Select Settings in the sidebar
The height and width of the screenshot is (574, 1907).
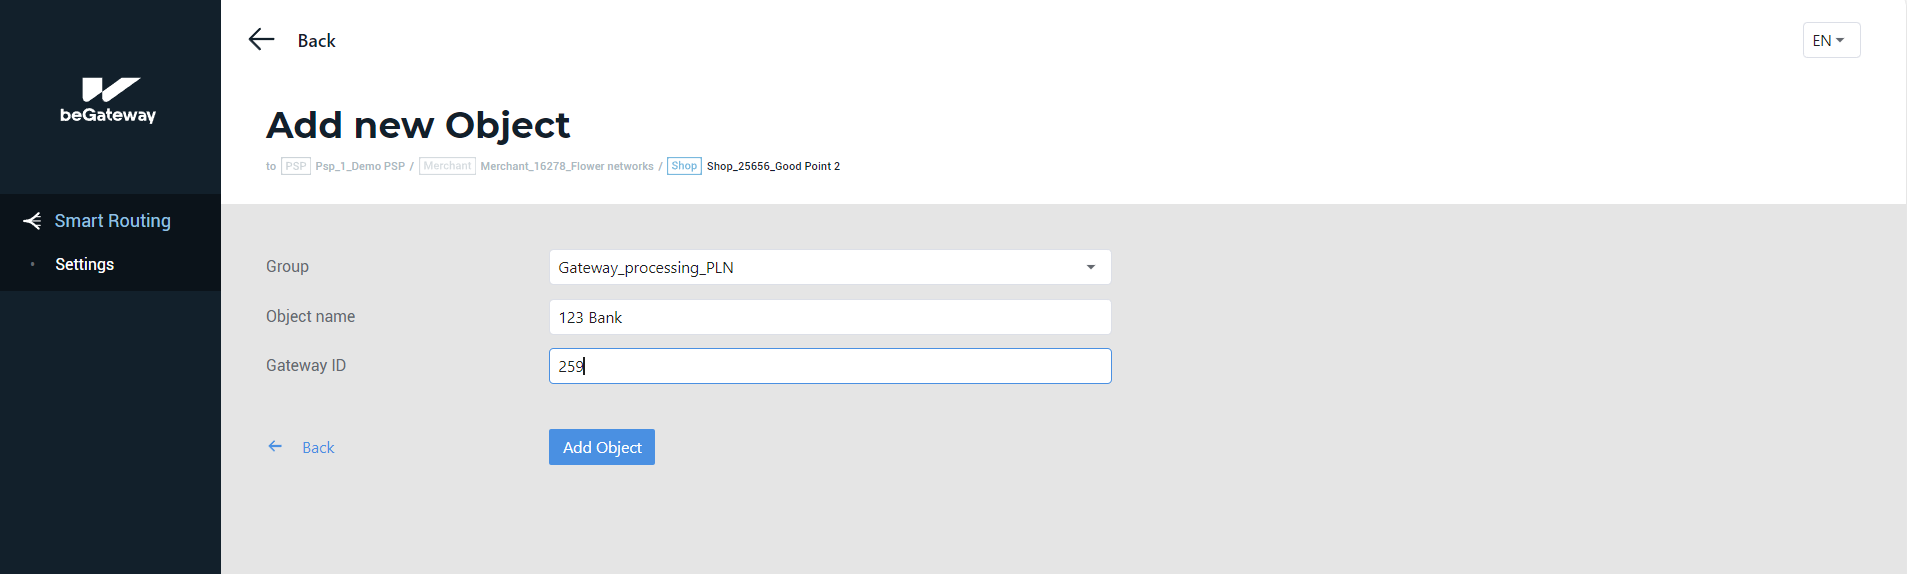click(x=84, y=264)
